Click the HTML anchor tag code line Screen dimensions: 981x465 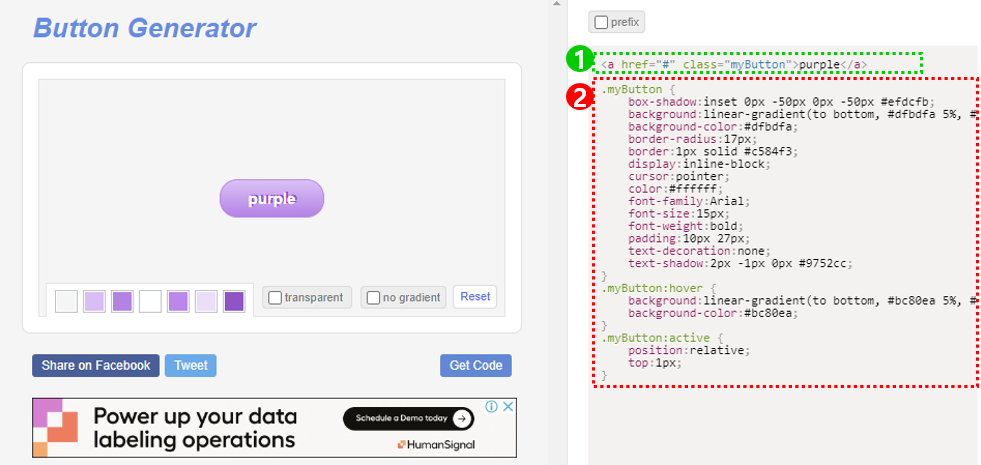[734, 64]
